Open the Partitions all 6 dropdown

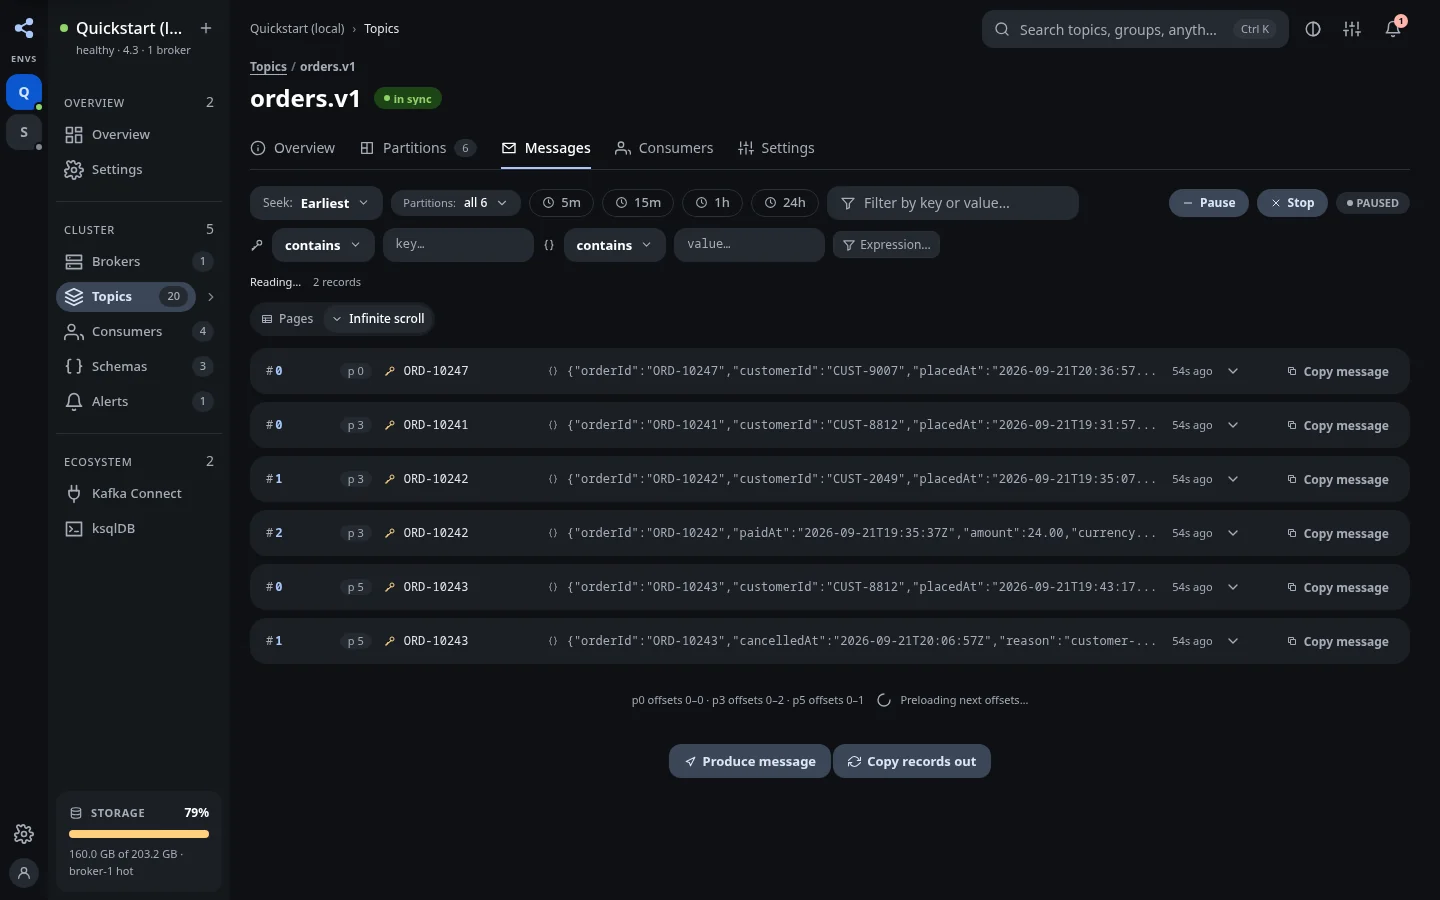pos(455,203)
